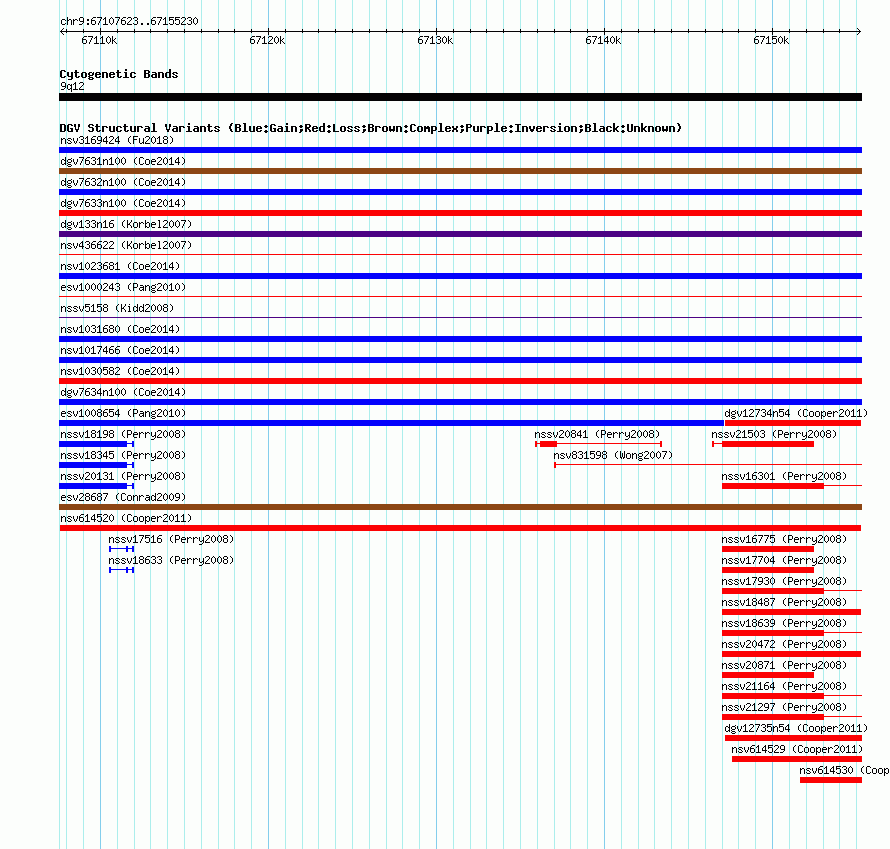Select nssv21164 (Perry2008) label
This screenshot has height=849, width=890.
(784, 686)
